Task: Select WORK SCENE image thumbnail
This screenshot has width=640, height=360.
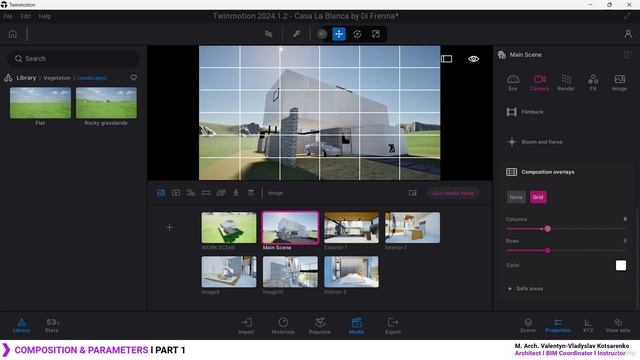Action: 229,227
